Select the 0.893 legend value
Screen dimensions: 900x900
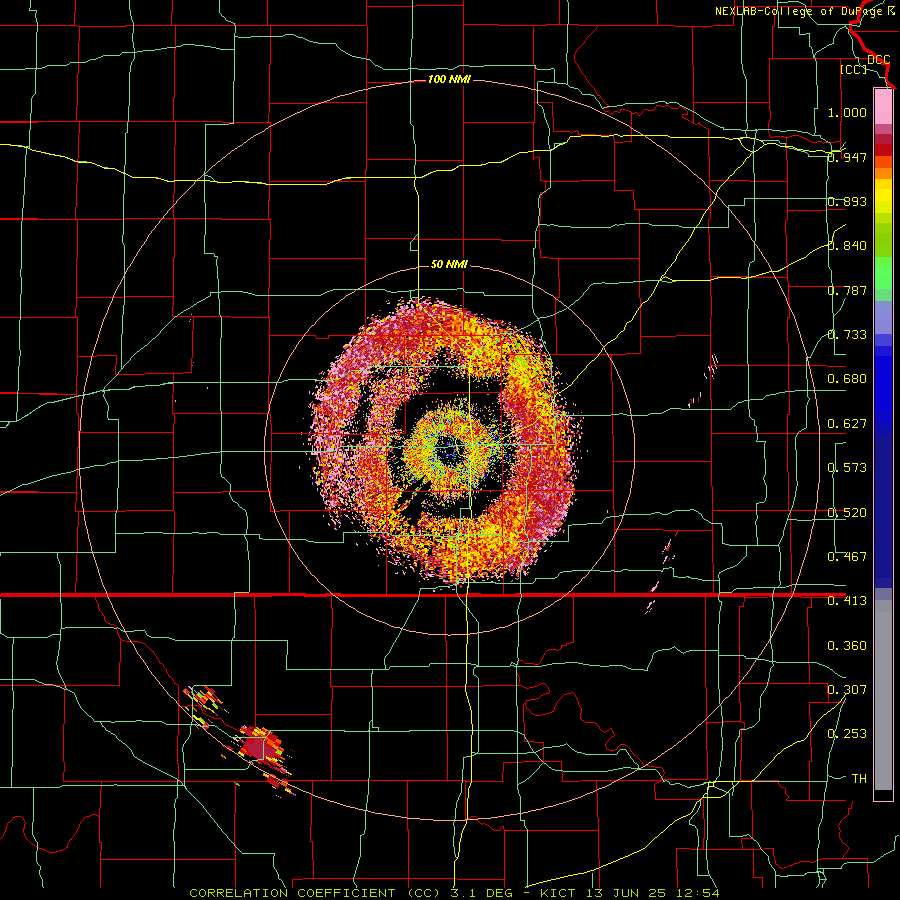847,201
